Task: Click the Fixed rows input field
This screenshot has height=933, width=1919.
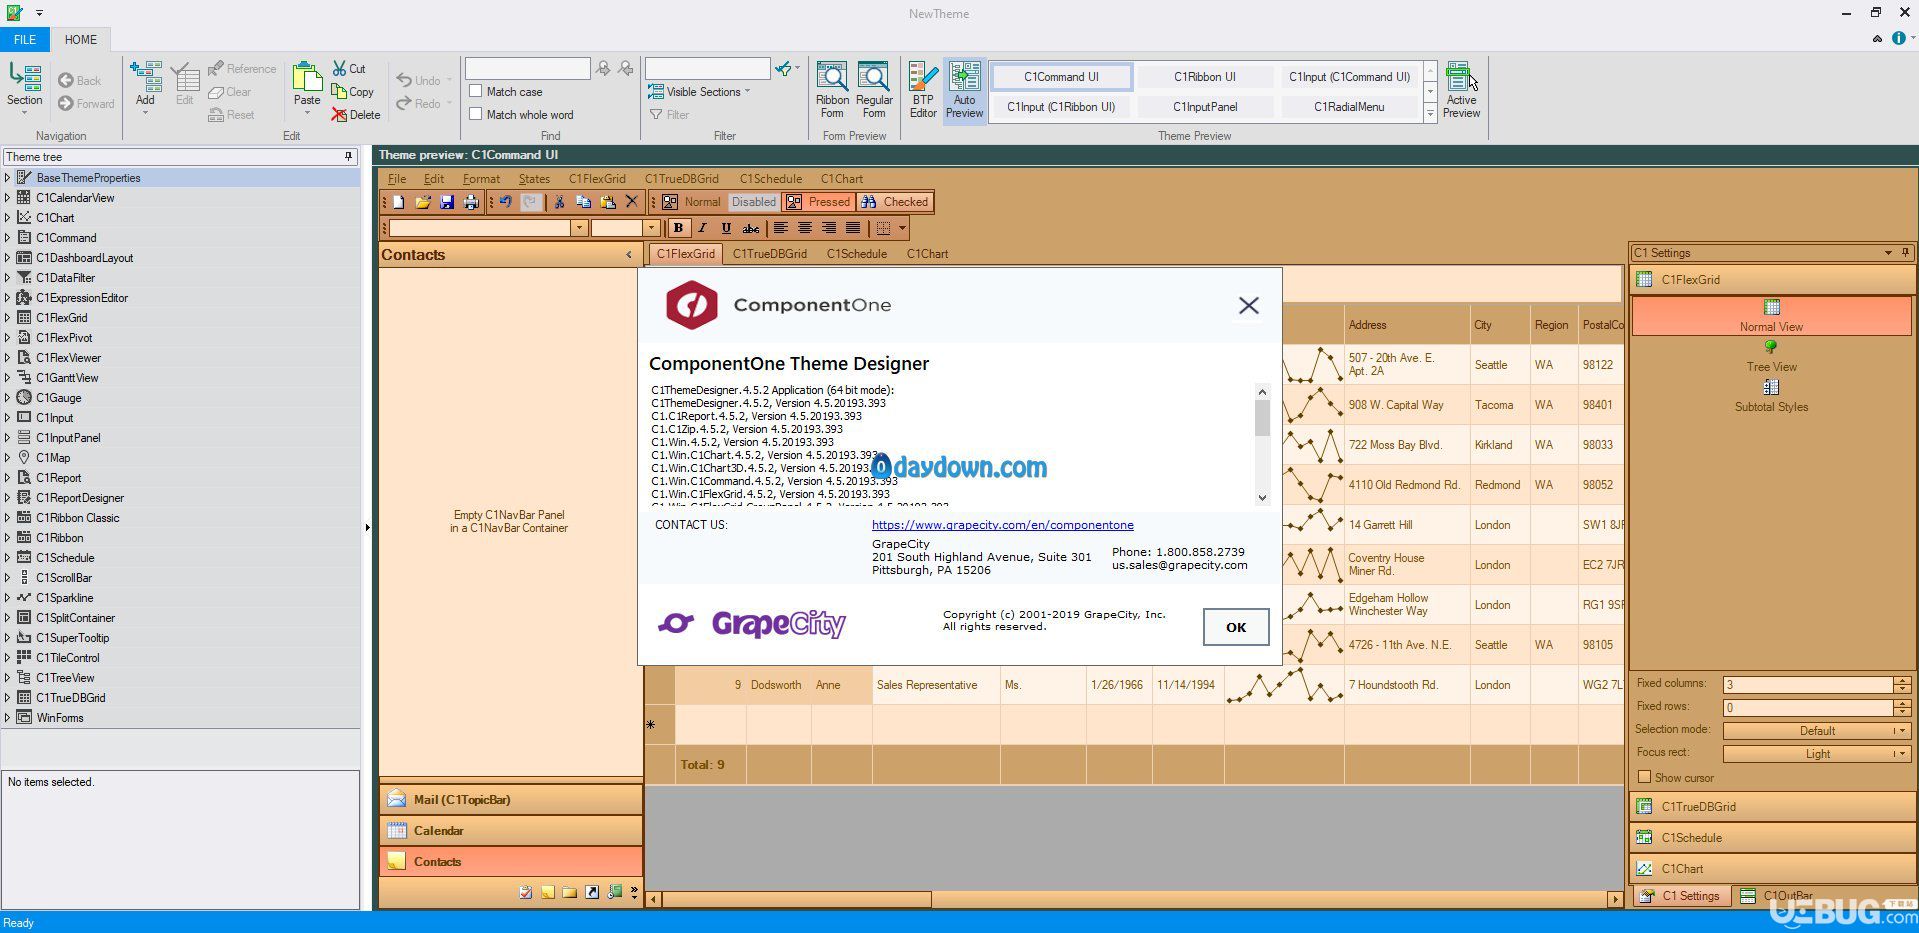Action: pos(1808,708)
